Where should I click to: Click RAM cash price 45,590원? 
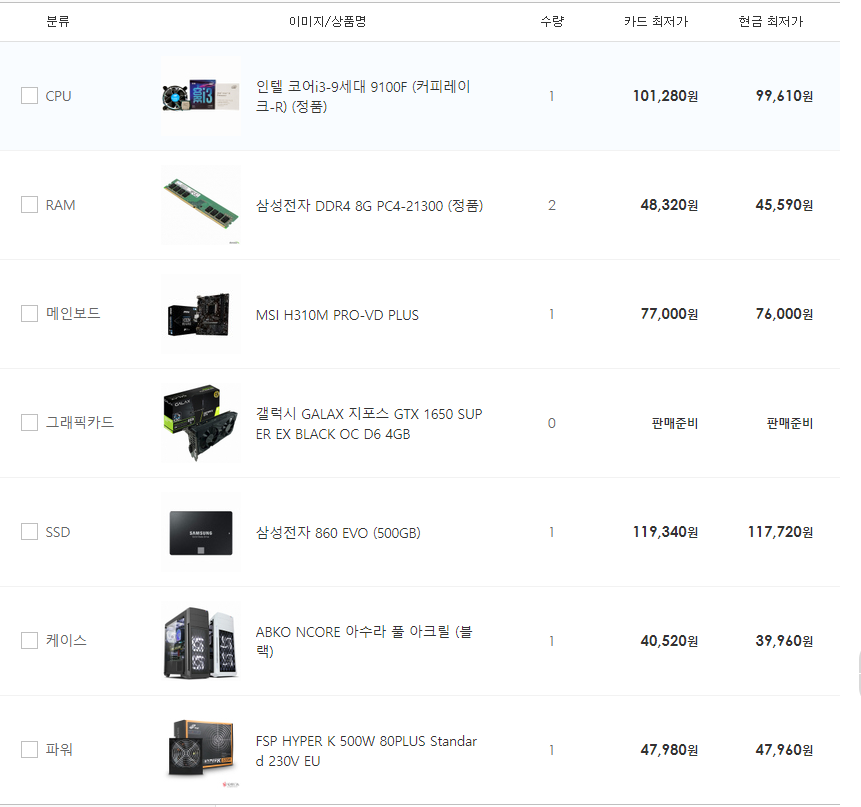[784, 205]
